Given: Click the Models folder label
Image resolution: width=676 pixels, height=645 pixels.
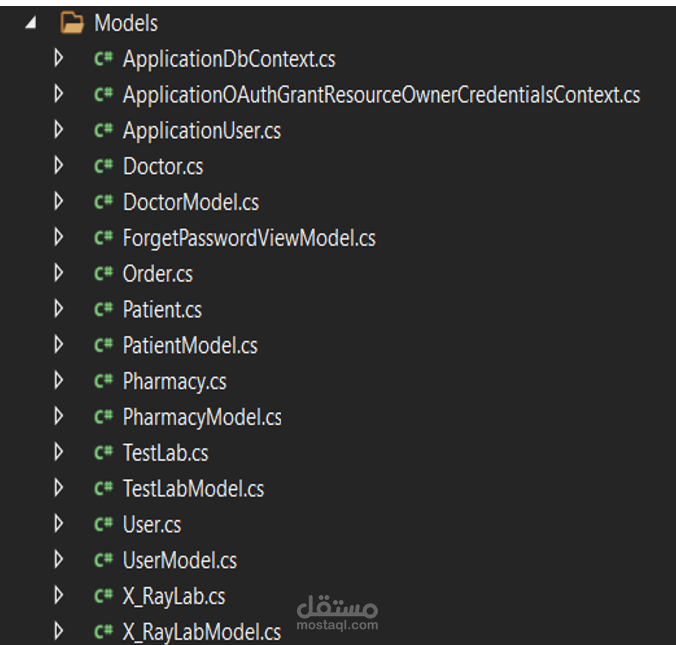Looking at the screenshot, I should [x=126, y=23].
